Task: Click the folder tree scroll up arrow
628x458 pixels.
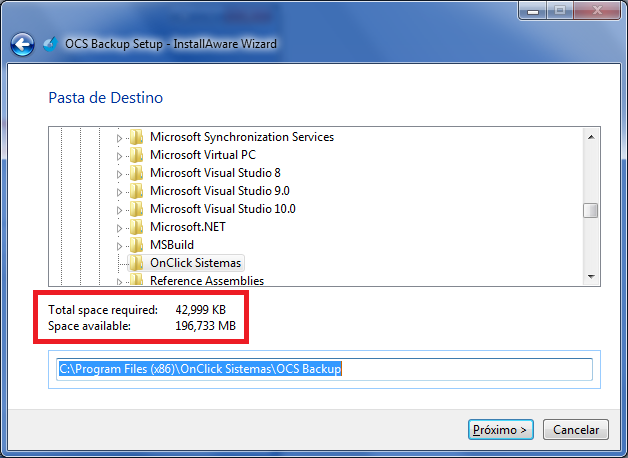Action: click(591, 137)
